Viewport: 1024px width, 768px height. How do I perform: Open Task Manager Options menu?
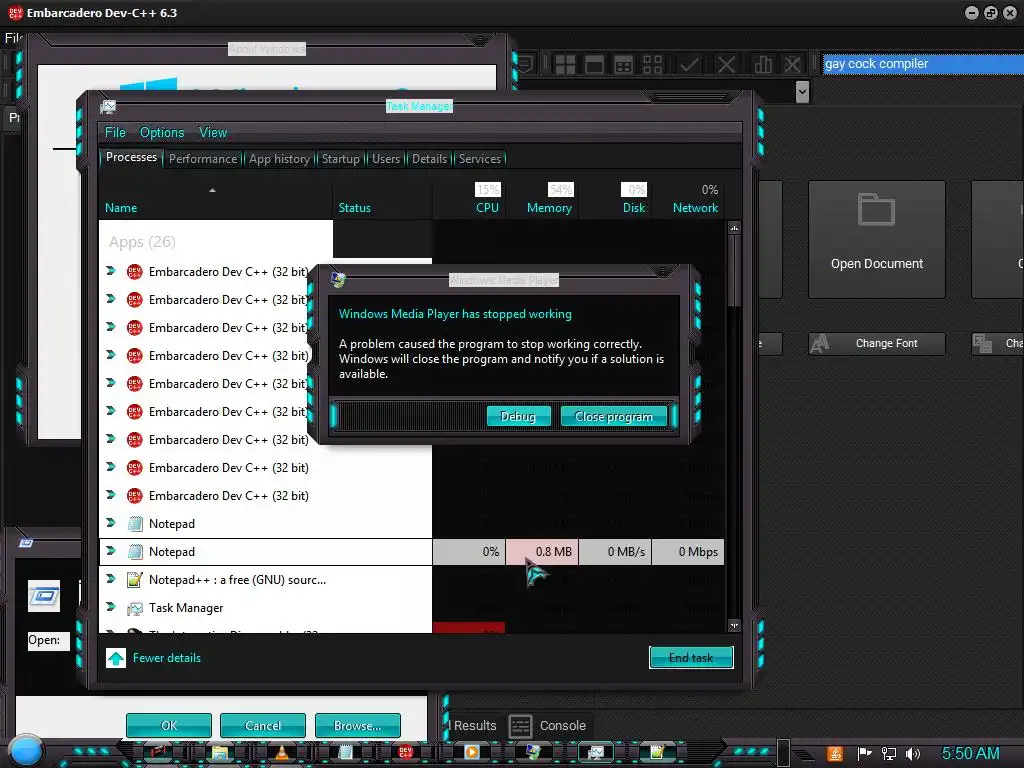click(162, 133)
